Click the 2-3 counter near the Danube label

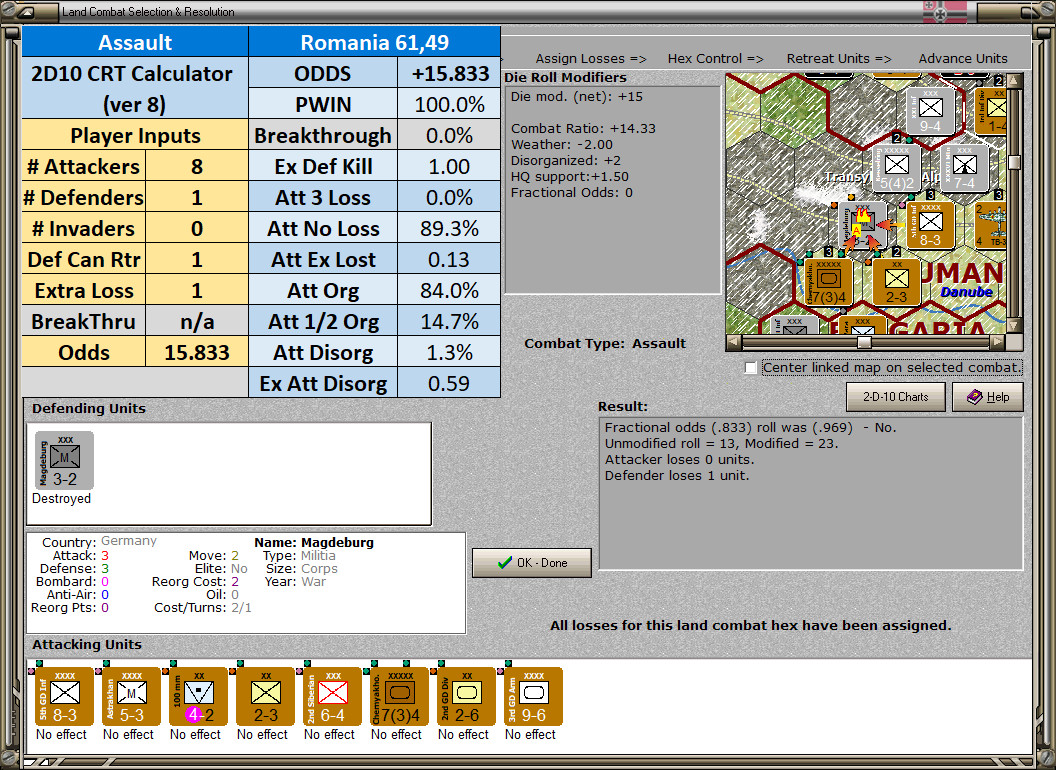click(897, 283)
